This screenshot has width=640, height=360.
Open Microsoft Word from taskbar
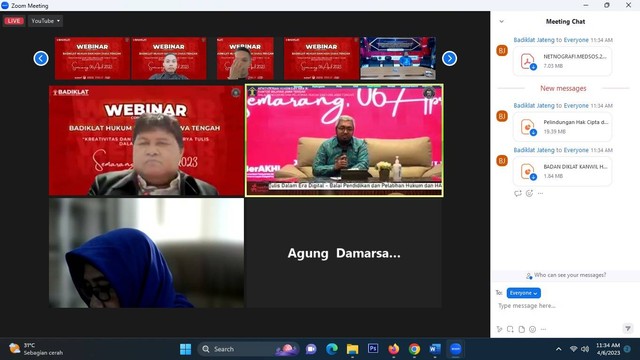tap(435, 349)
